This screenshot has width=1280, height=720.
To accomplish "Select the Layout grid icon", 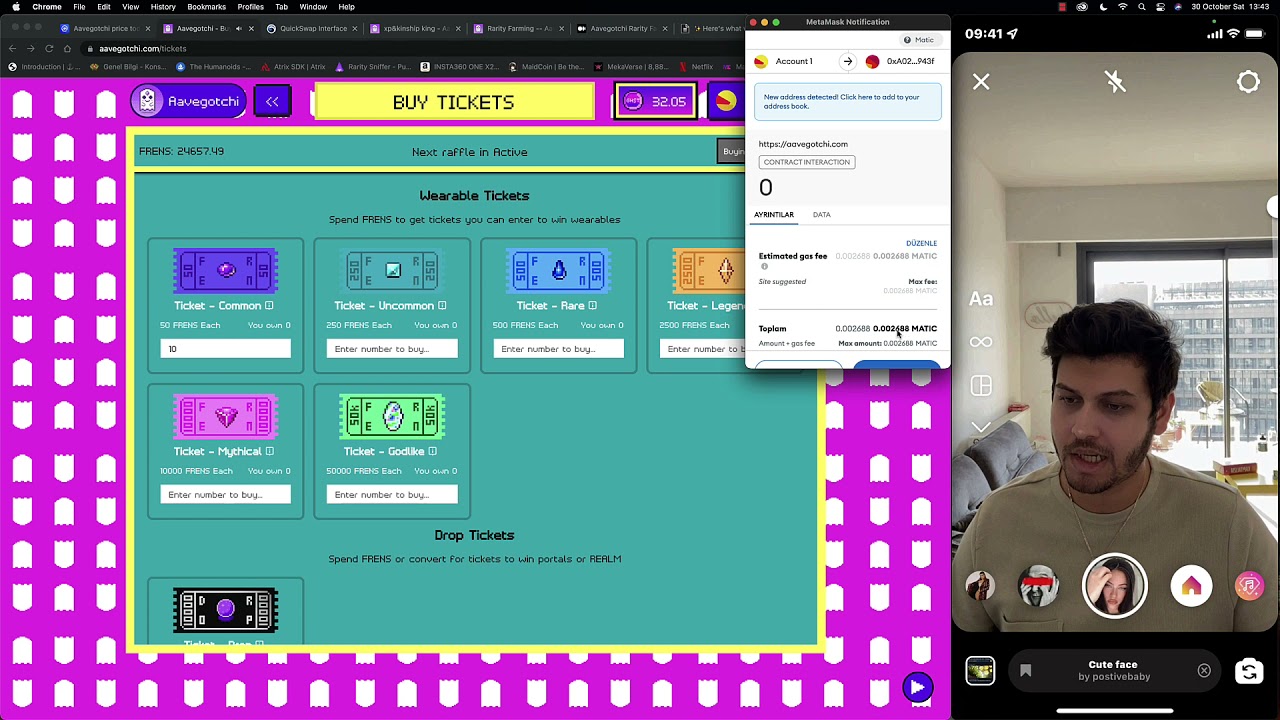I will 981,386.
